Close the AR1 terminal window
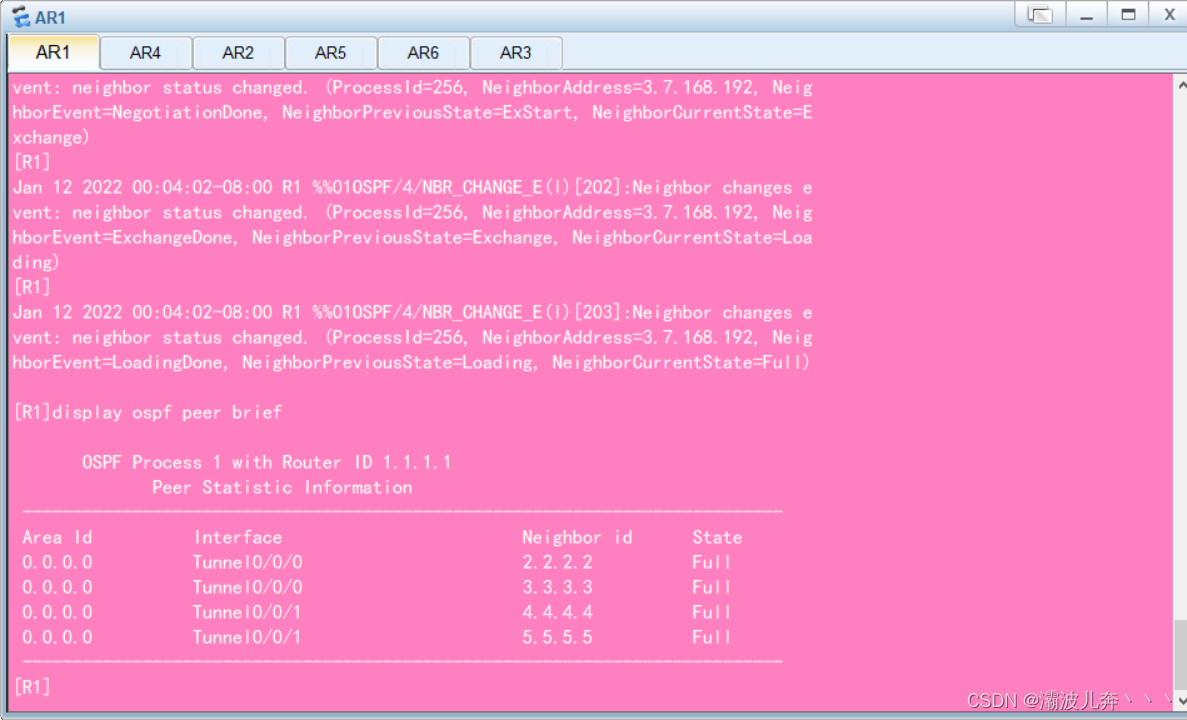Viewport: 1187px width, 720px height. coord(1169,14)
